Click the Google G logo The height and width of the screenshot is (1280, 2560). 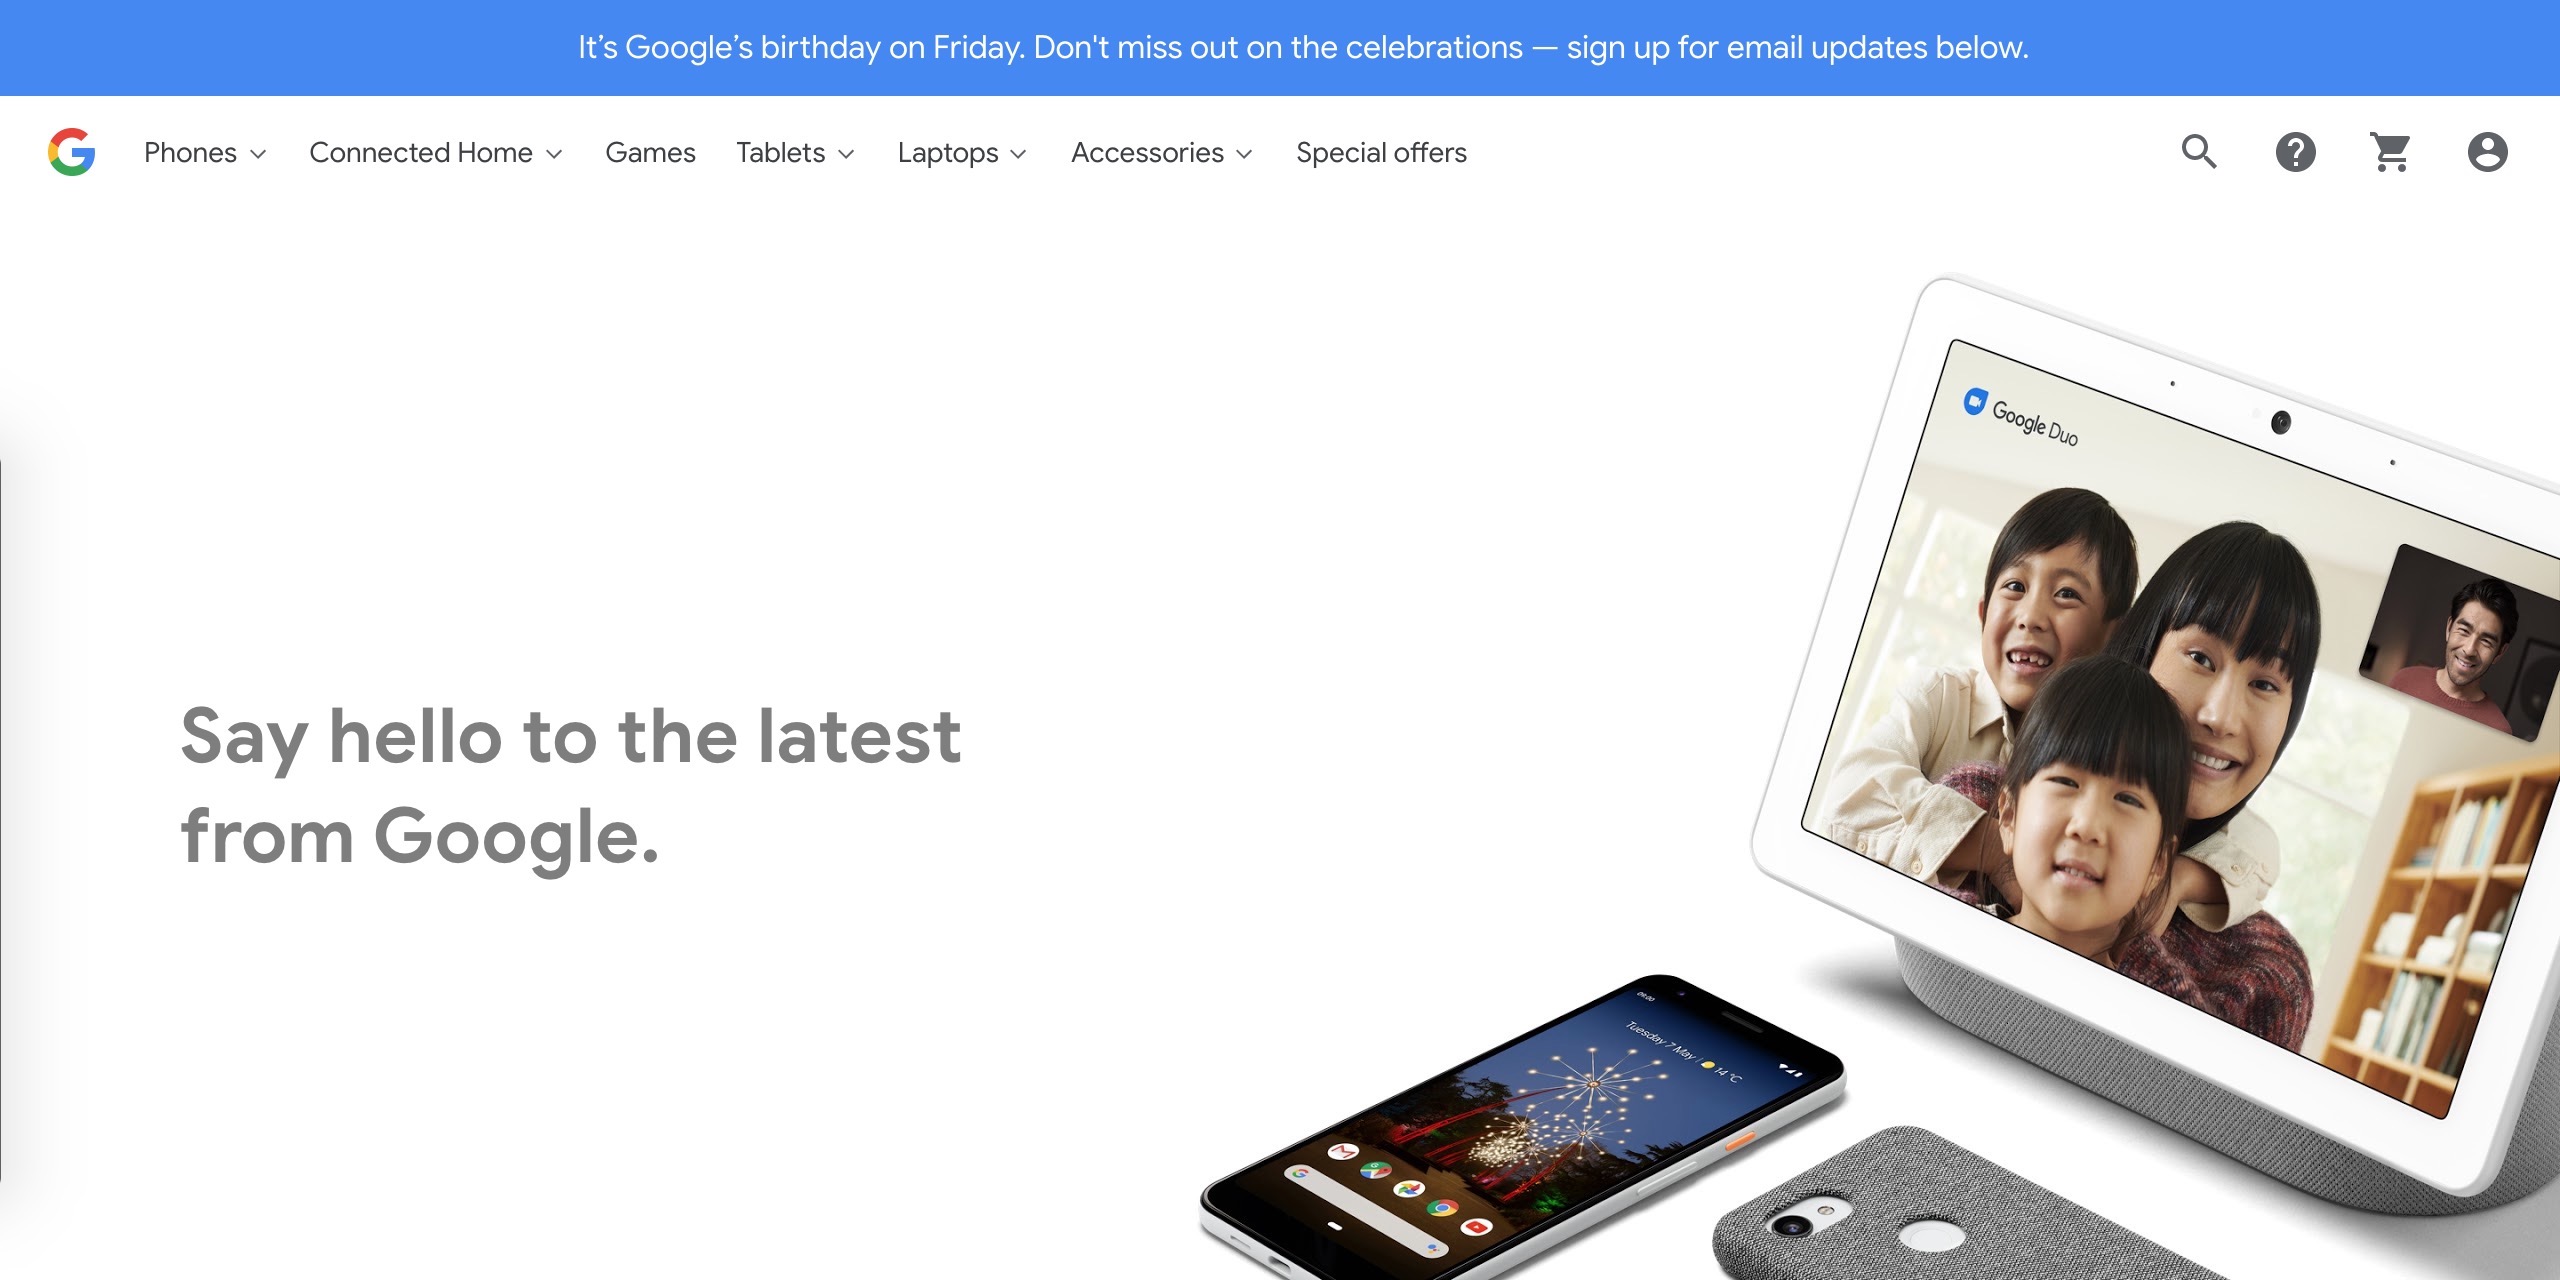point(71,152)
